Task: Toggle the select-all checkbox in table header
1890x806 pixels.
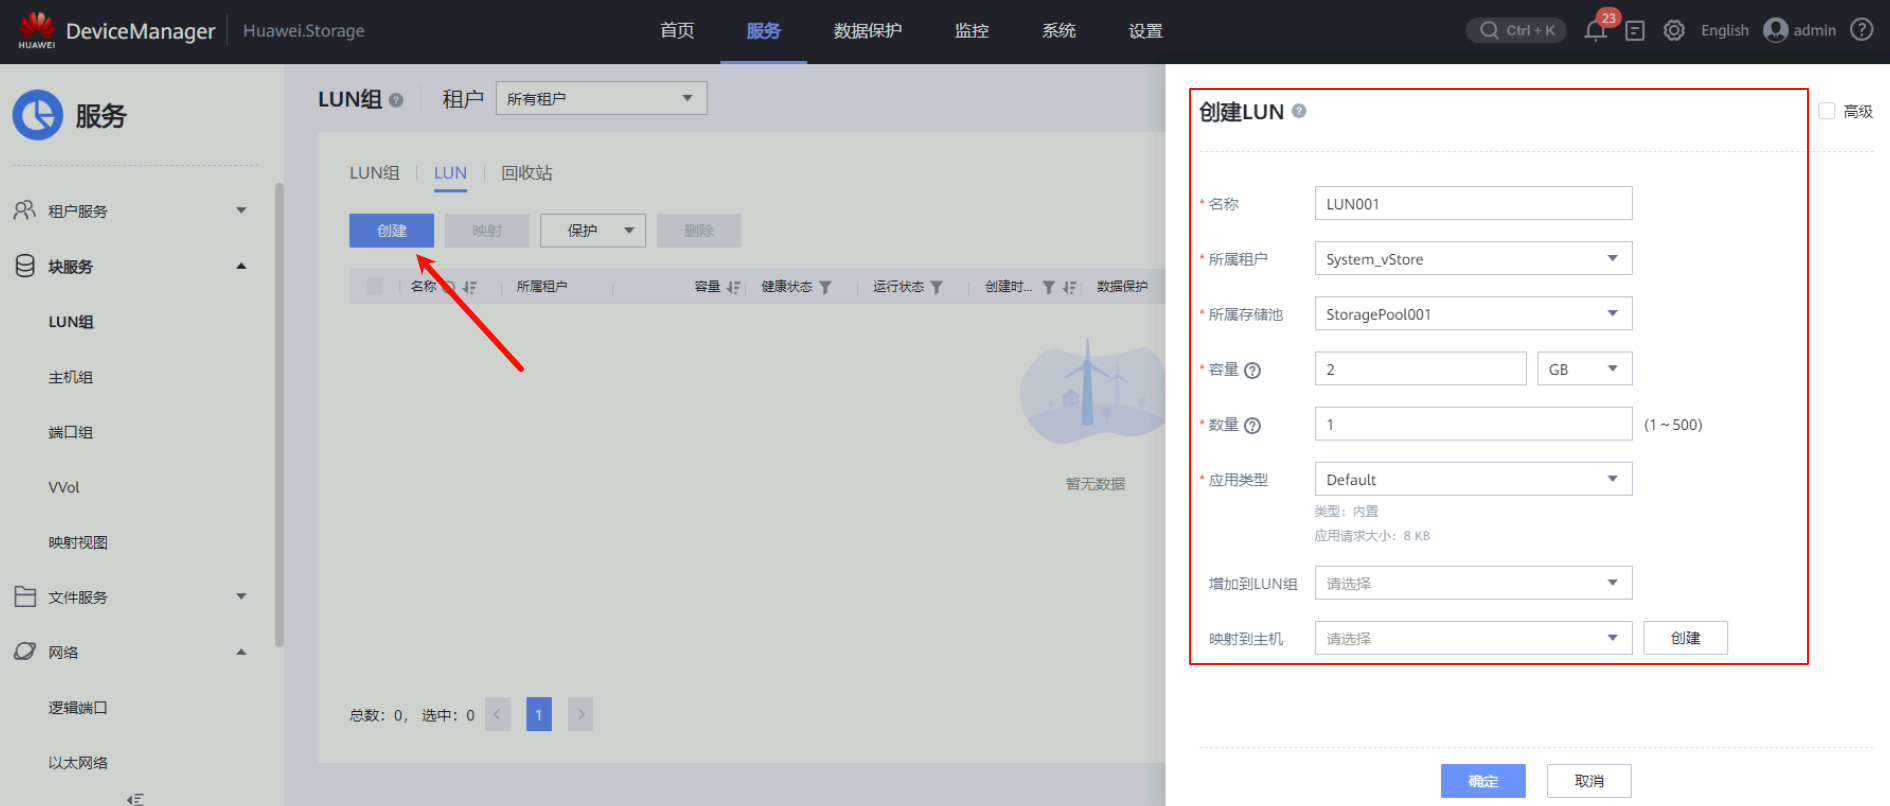Action: point(375,286)
